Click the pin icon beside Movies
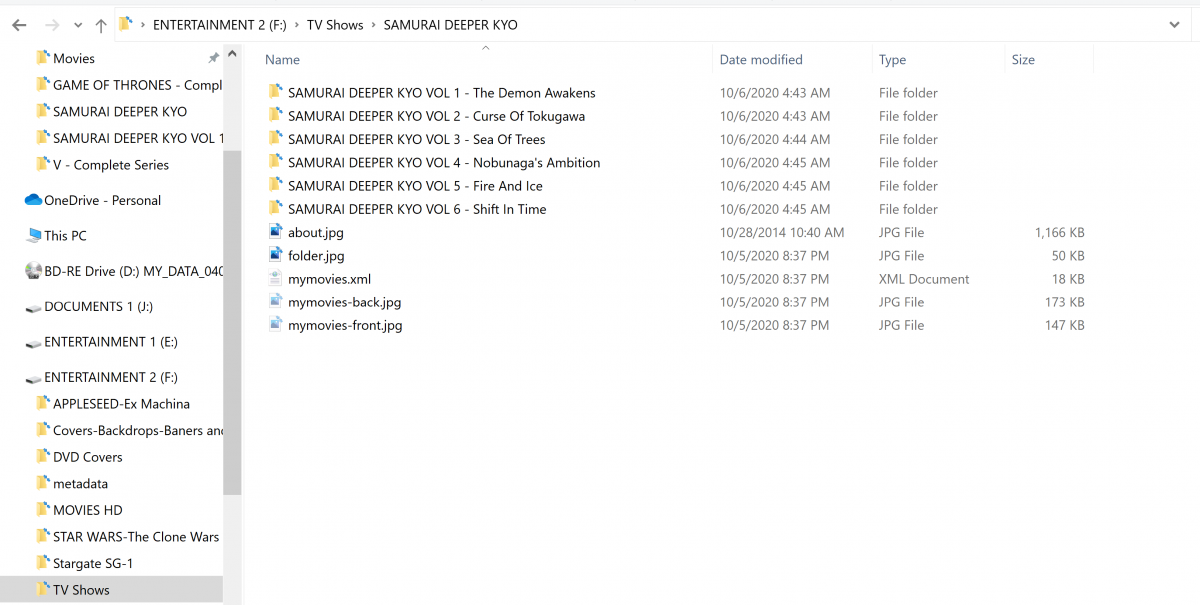Image resolution: width=1200 pixels, height=605 pixels. [x=213, y=59]
